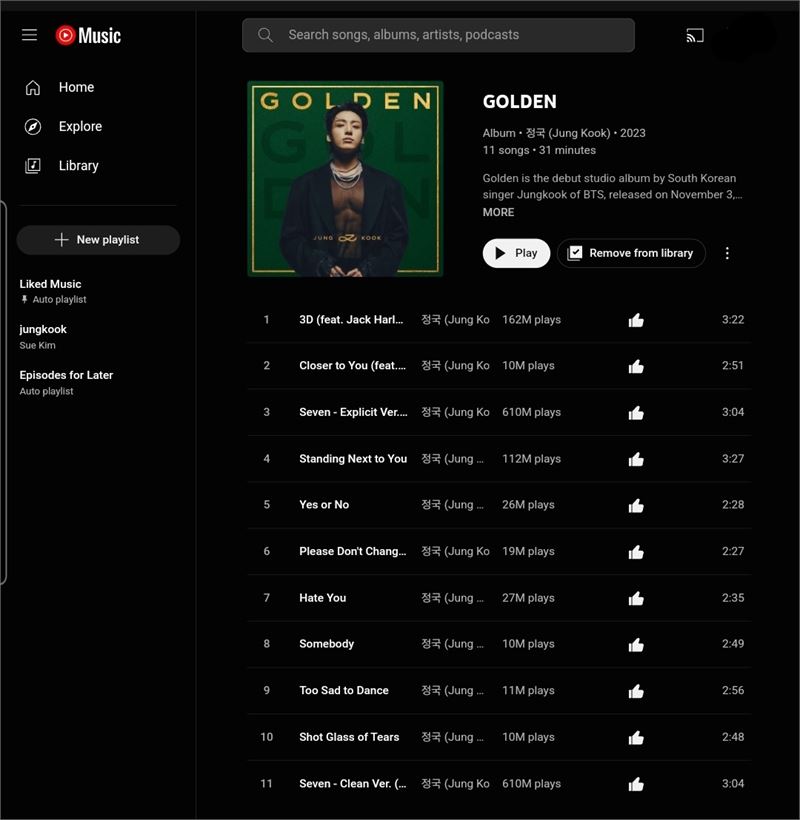Open the cast to device icon

tap(694, 36)
